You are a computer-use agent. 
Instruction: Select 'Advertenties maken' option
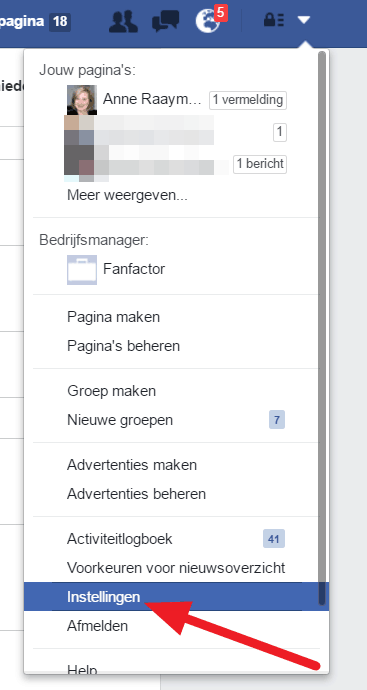132,465
